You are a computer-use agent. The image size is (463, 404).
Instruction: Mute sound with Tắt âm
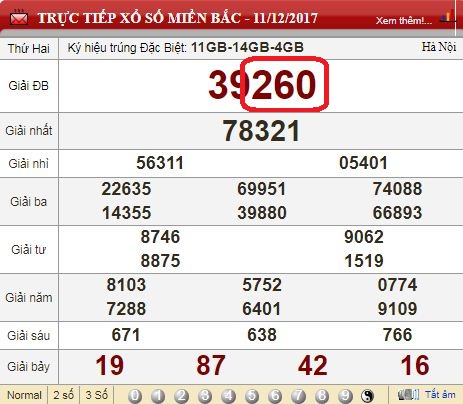point(440,395)
